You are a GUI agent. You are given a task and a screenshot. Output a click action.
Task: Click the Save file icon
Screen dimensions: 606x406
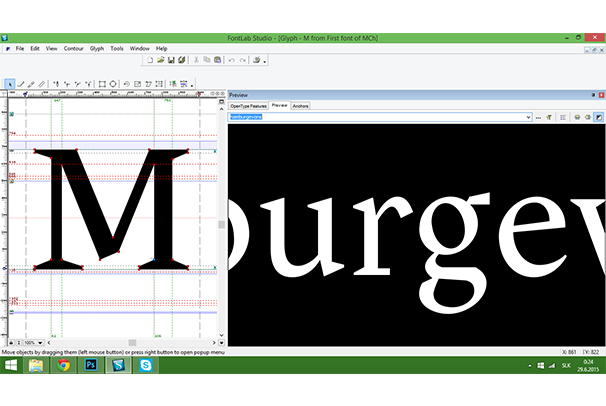[x=170, y=61]
